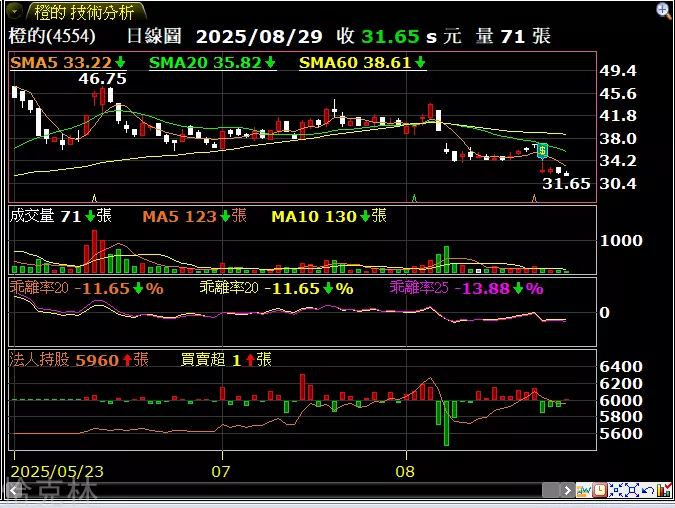Click the 6400 holdings axis value
This screenshot has height=508, width=675.
coord(621,366)
